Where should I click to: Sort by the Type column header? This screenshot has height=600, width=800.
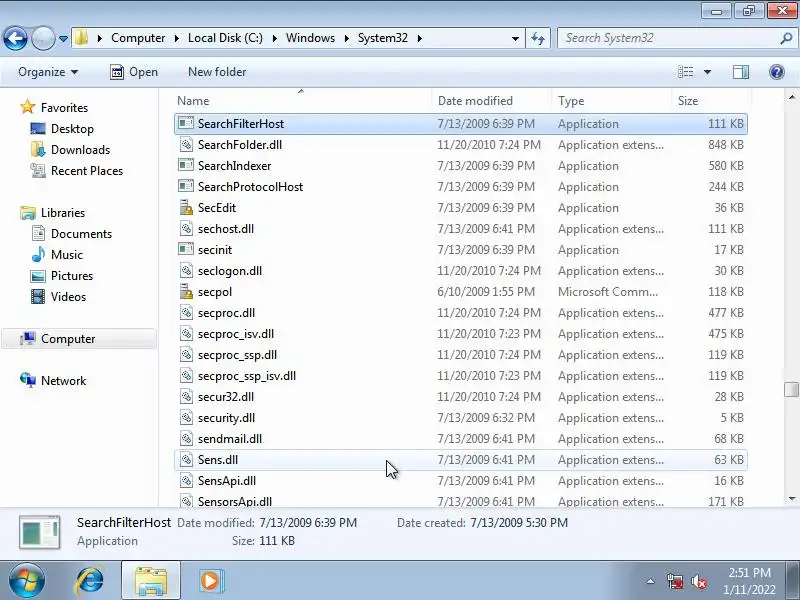pyautogui.click(x=611, y=101)
